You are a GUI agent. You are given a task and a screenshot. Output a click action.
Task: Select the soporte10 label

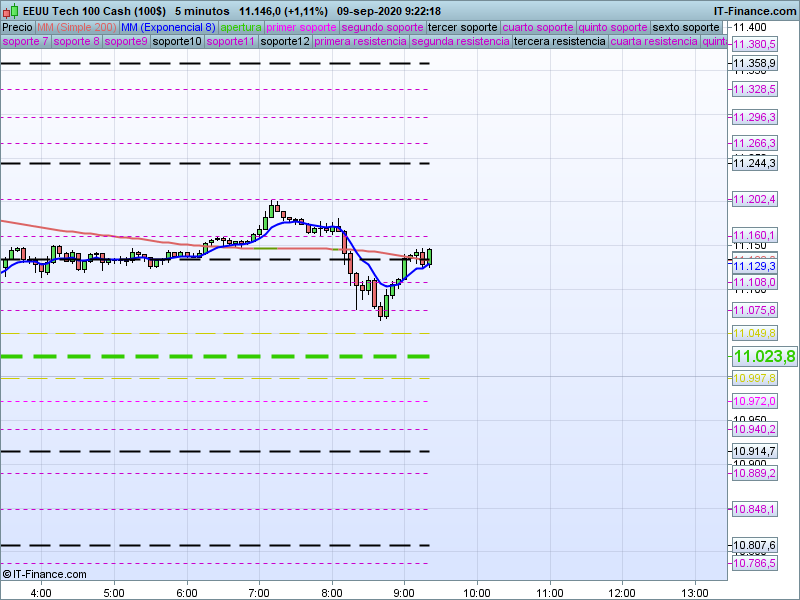[177, 42]
